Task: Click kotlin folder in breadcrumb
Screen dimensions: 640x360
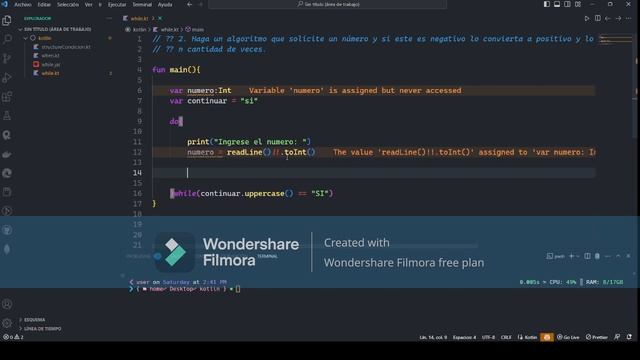Action: [139, 29]
